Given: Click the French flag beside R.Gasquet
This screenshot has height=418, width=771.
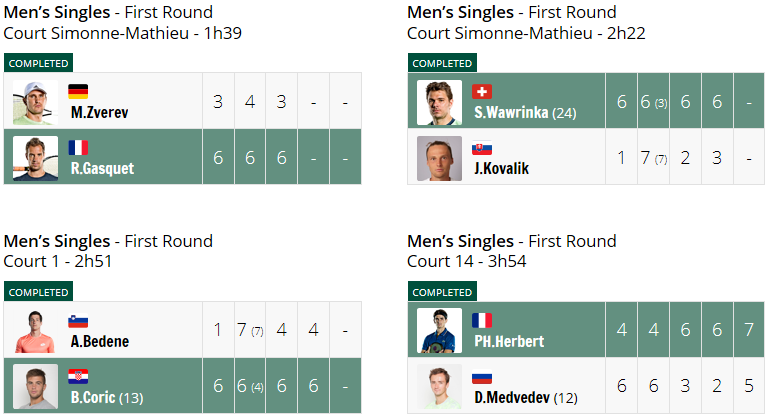Looking at the screenshot, I should pos(78,148).
